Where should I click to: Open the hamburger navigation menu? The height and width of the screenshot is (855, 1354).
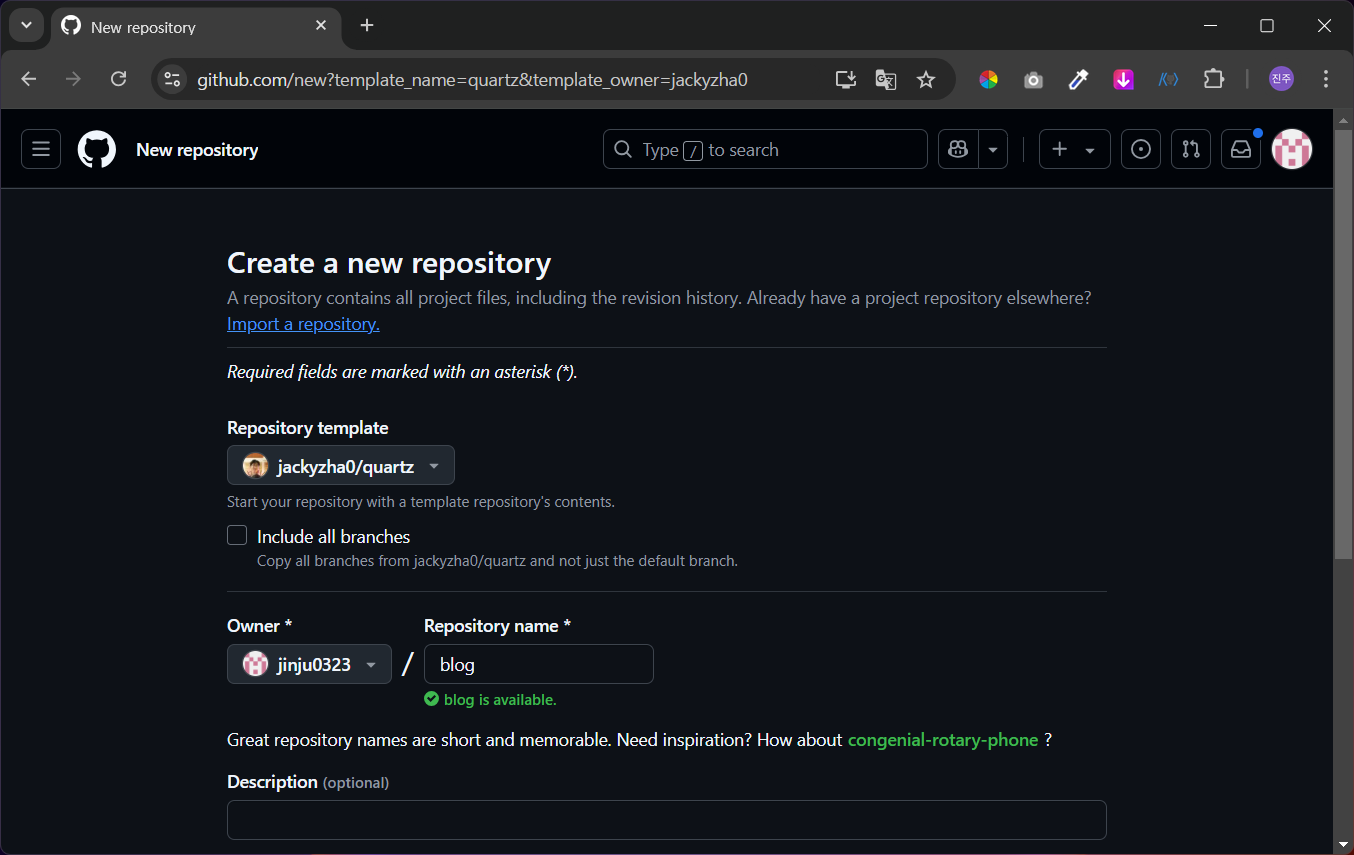(40, 148)
